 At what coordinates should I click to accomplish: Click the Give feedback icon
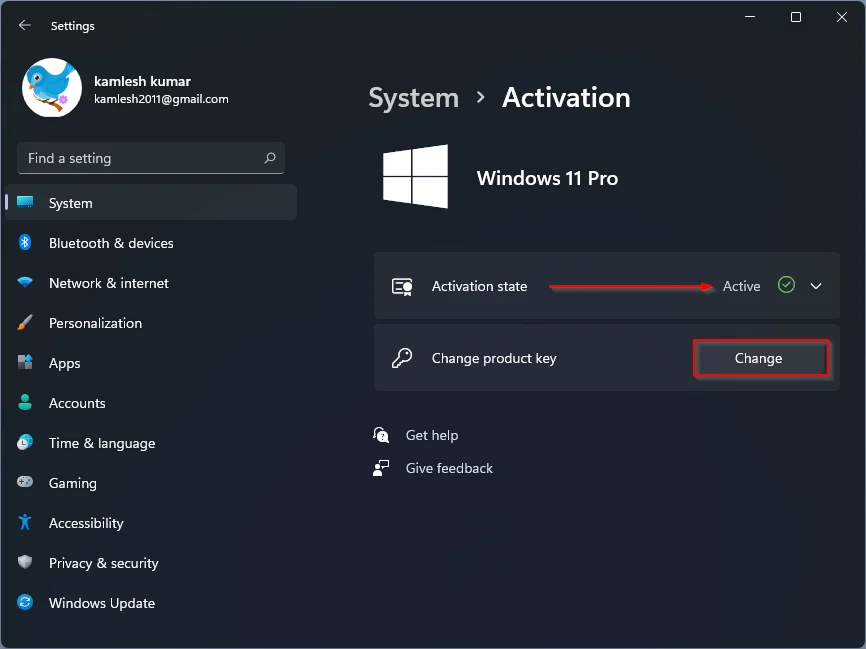(381, 468)
